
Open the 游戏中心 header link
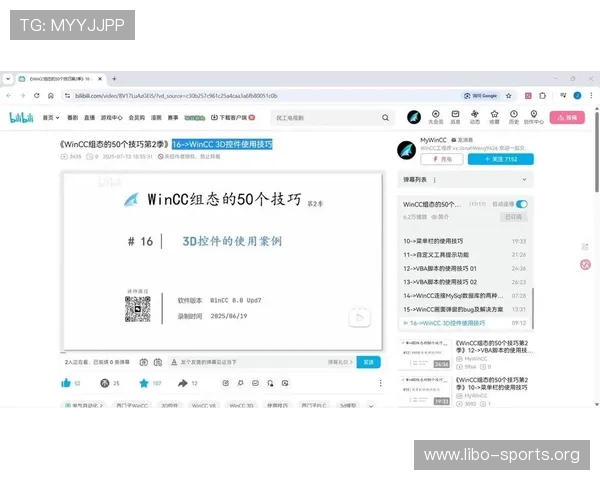(111, 118)
